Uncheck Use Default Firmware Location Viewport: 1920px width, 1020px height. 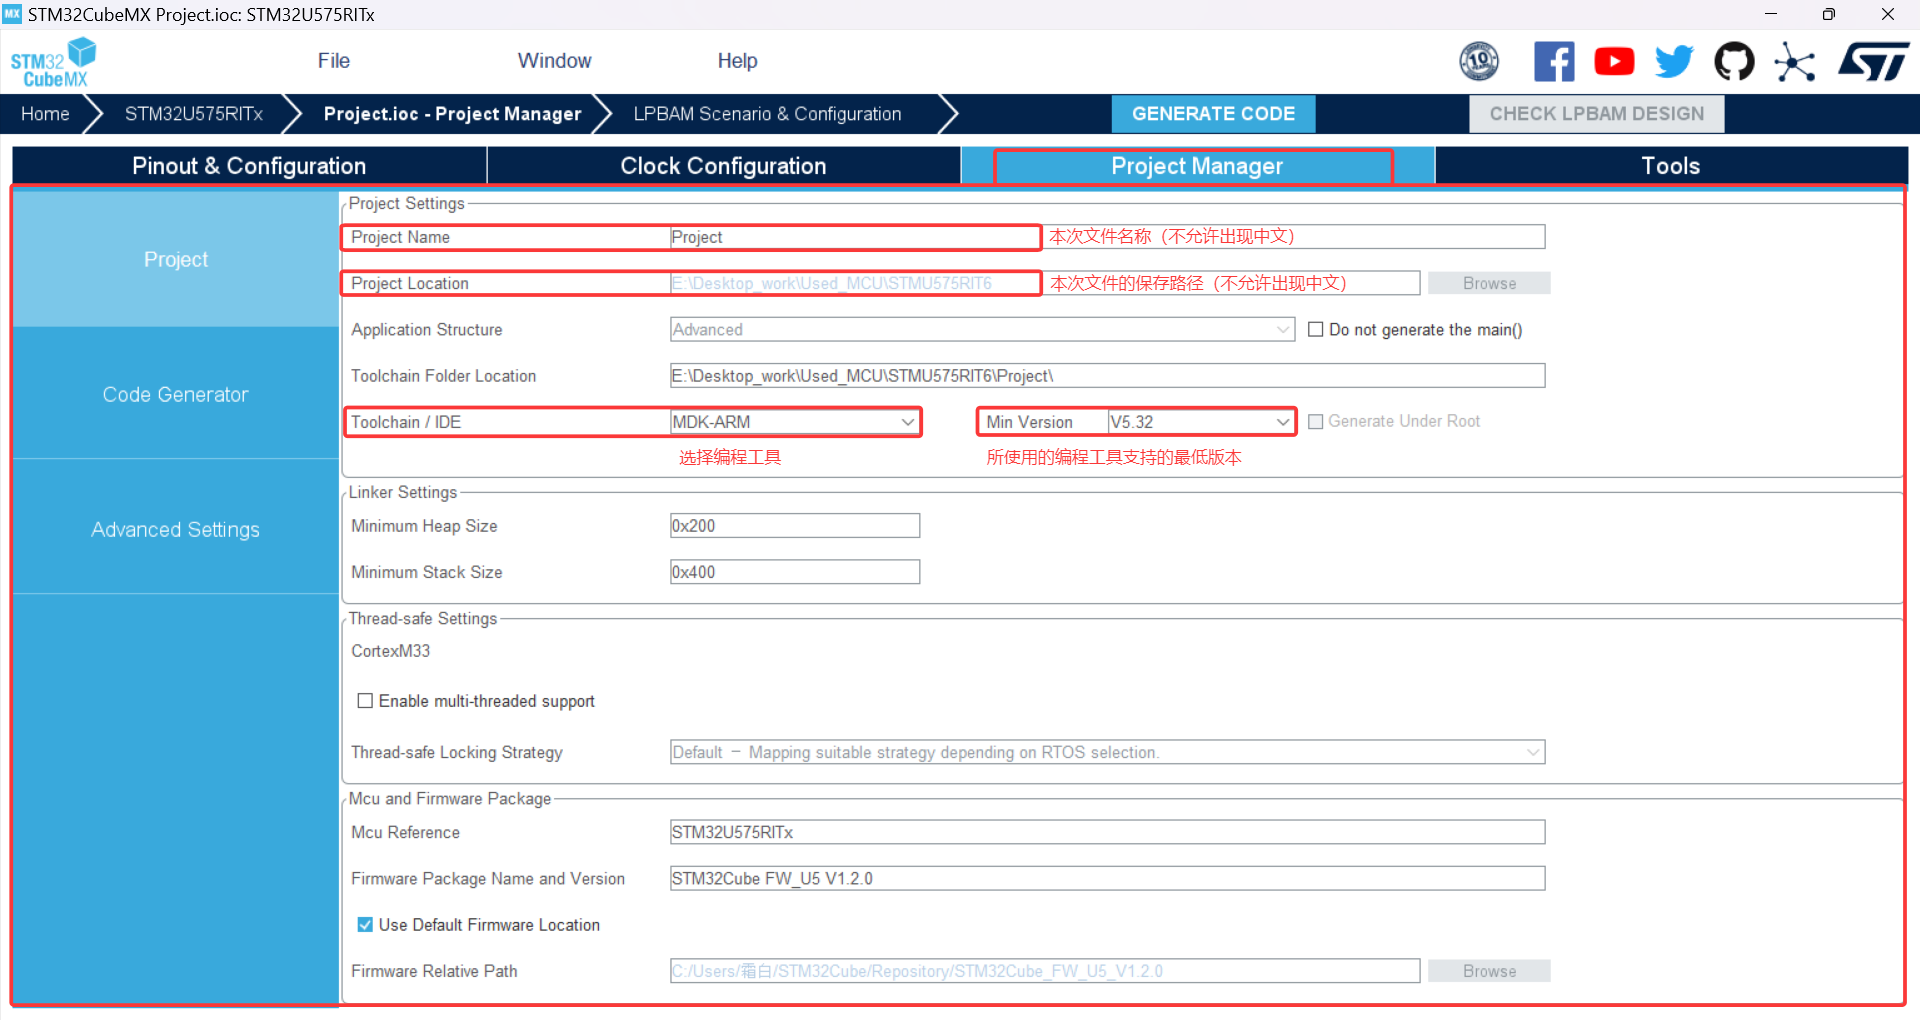(x=366, y=925)
